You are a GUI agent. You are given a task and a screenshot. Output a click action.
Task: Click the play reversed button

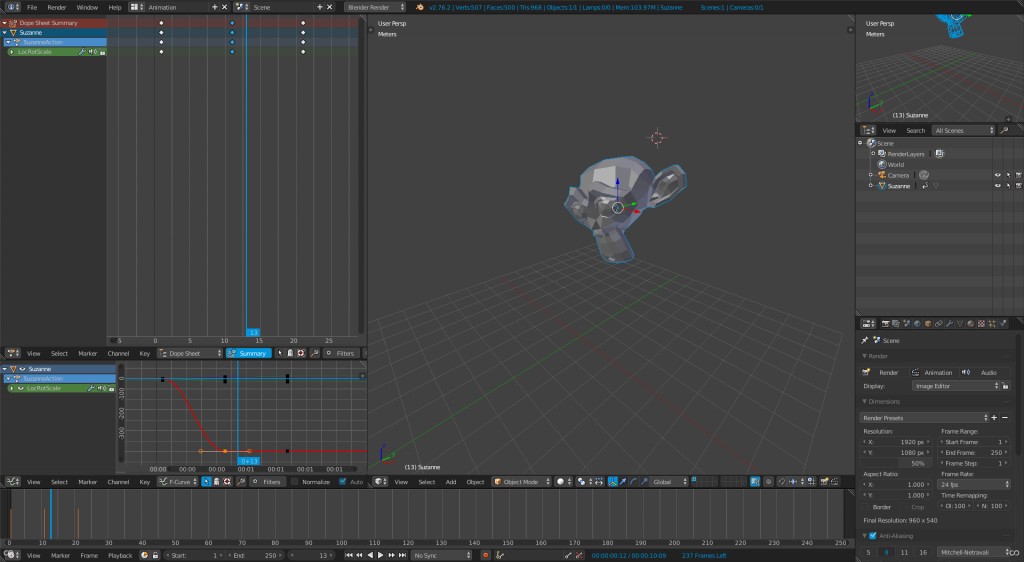coord(370,555)
